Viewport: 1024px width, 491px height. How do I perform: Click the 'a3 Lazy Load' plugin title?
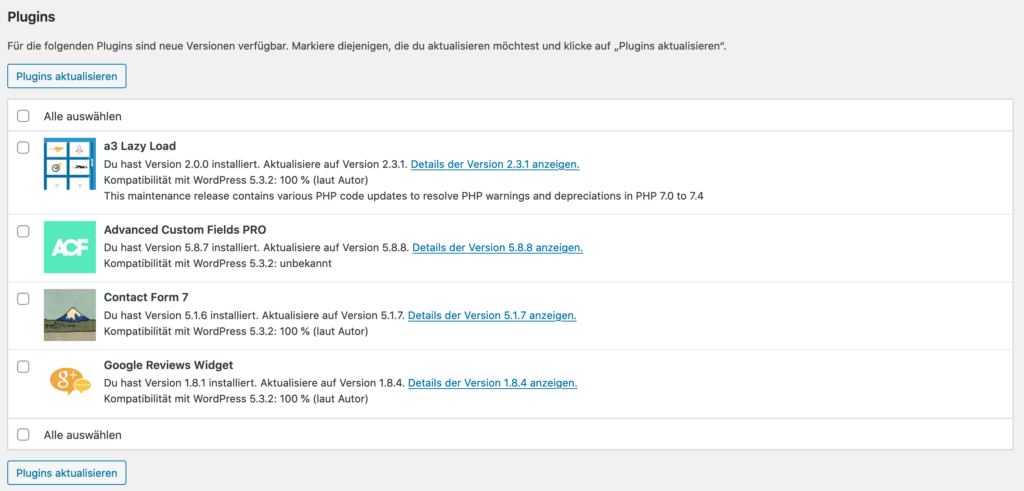click(x=140, y=146)
